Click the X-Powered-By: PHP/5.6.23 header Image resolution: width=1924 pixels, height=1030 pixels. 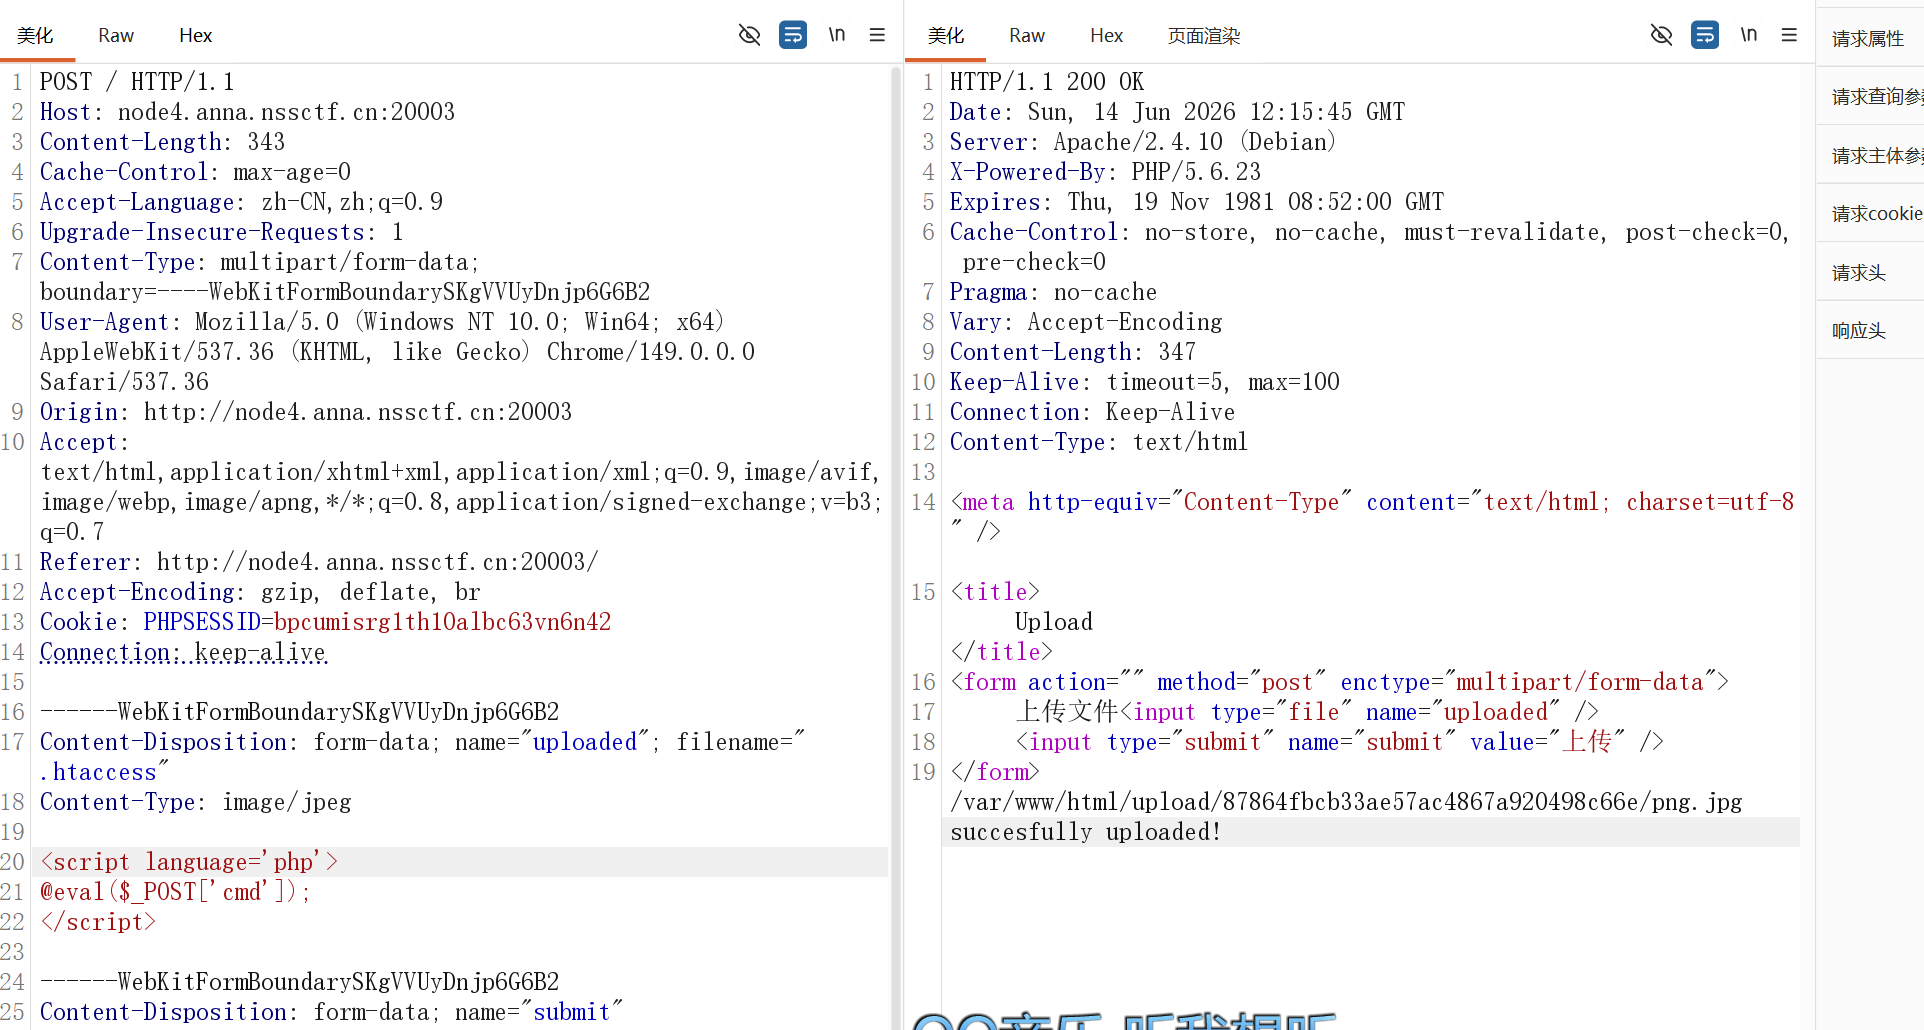click(1106, 172)
